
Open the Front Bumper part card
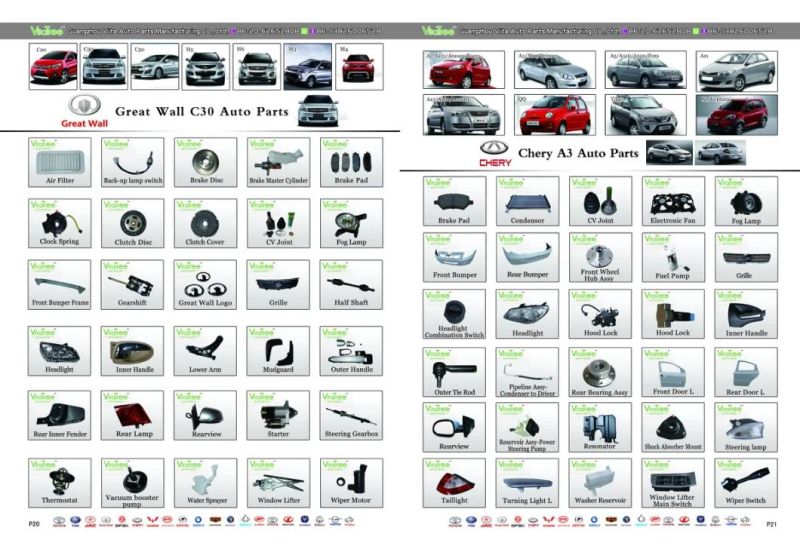pos(455,257)
